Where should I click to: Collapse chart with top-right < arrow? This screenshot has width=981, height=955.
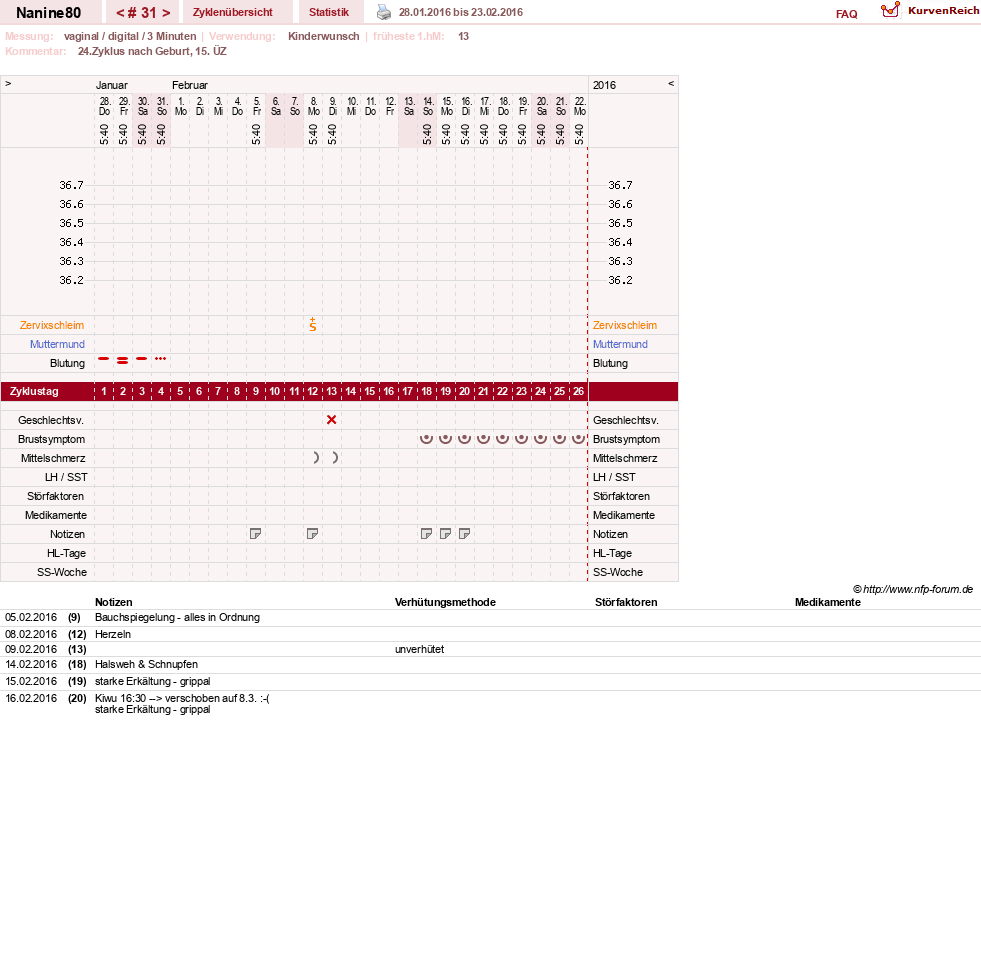coord(671,83)
